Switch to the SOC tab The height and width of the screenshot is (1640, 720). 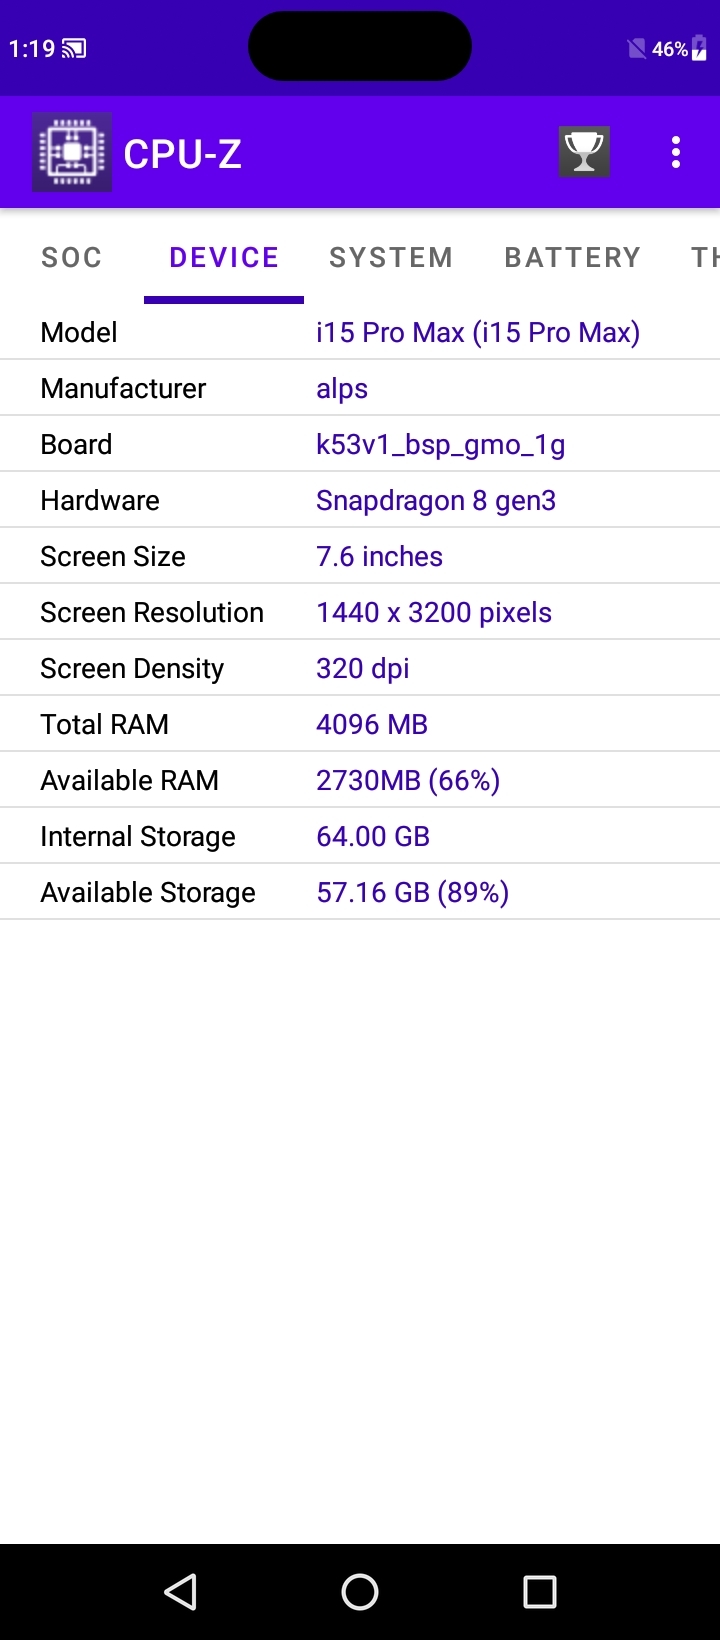click(x=72, y=258)
